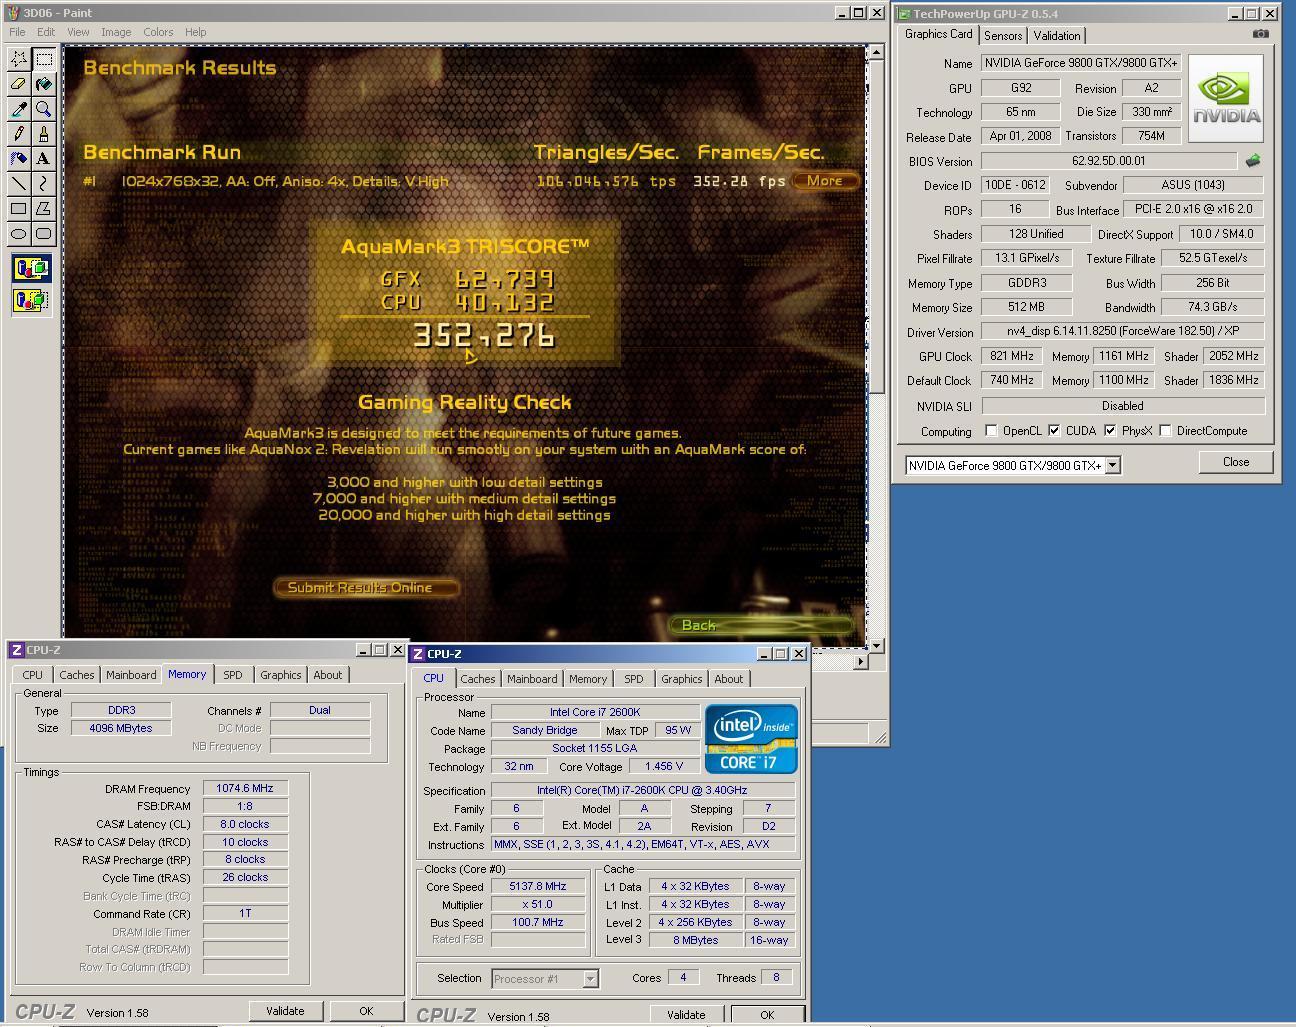Open the View menu in Paint

pyautogui.click(x=78, y=32)
